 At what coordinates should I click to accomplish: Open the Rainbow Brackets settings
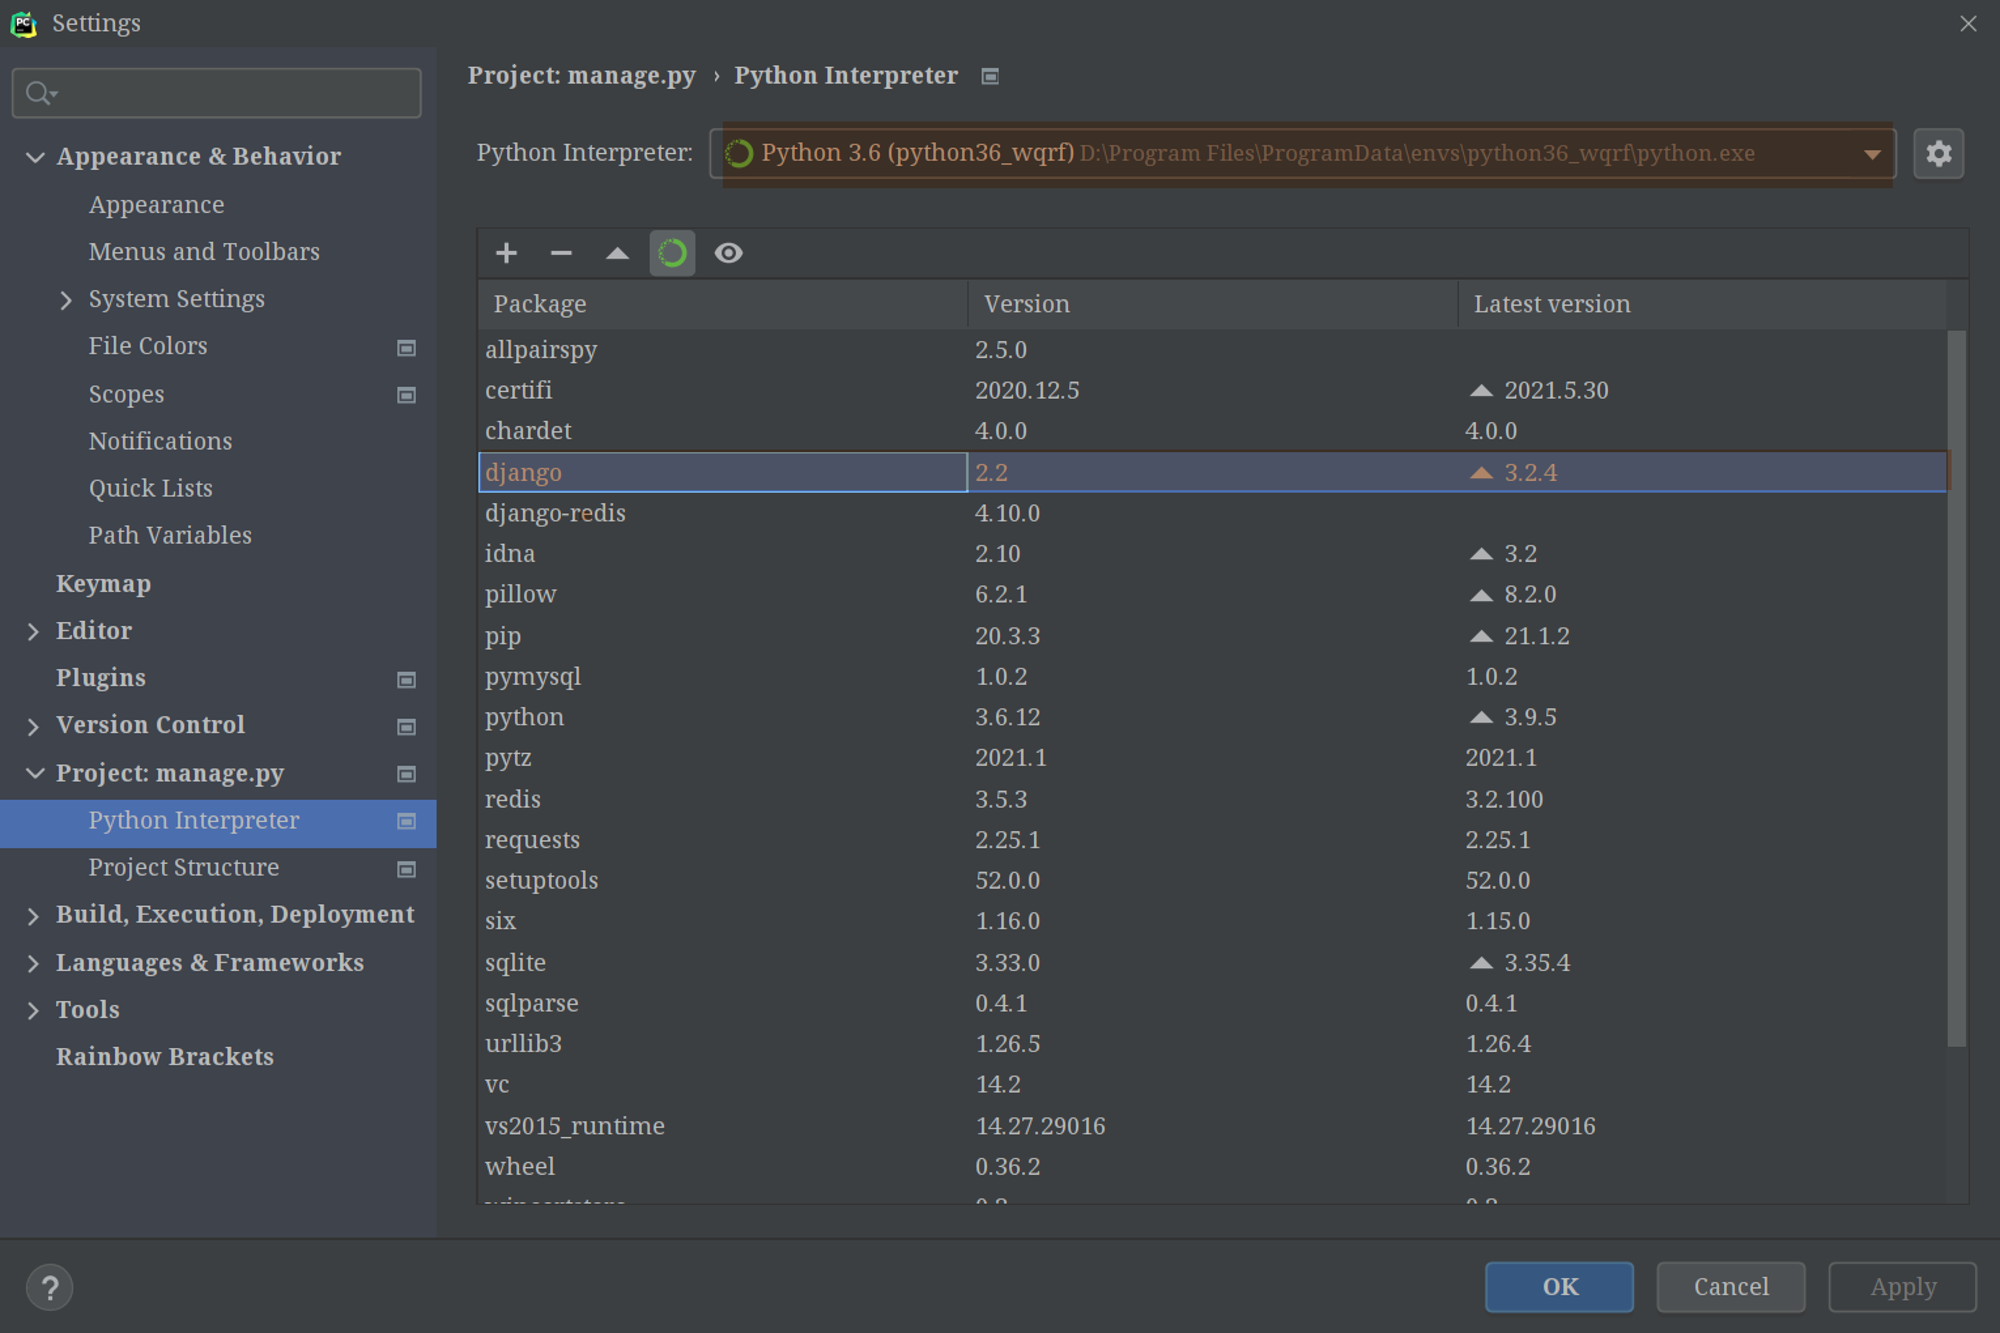[165, 1057]
